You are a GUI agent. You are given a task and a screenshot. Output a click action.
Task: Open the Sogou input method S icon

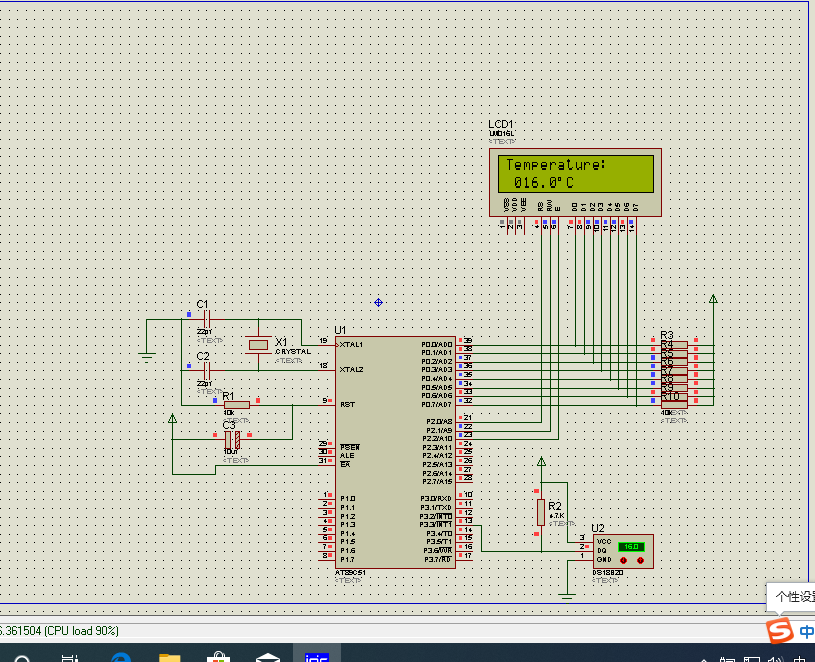[x=780, y=631]
